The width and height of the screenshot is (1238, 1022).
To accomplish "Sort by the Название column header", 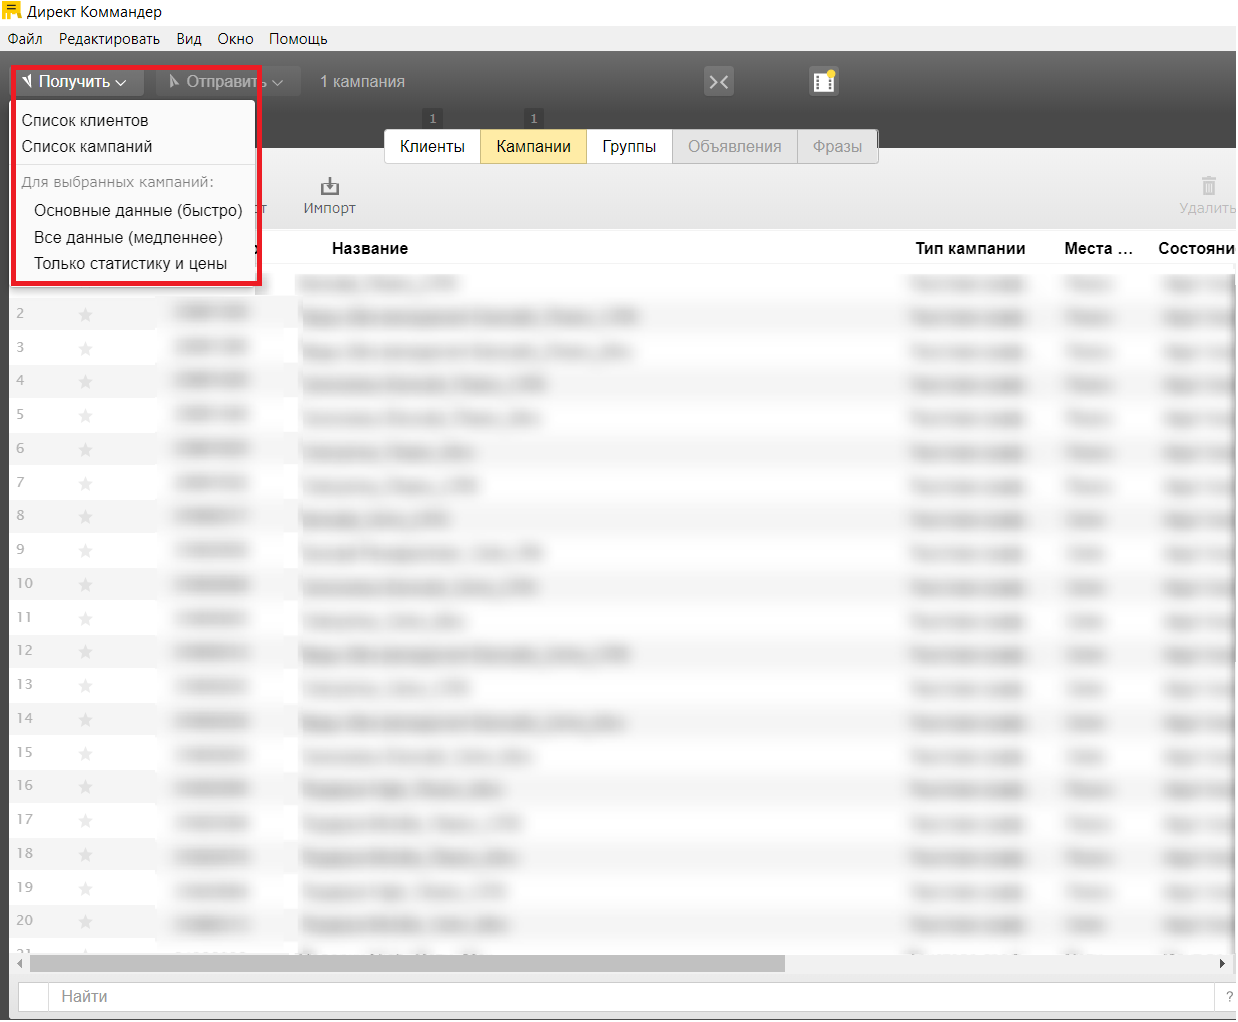I will pos(370,248).
